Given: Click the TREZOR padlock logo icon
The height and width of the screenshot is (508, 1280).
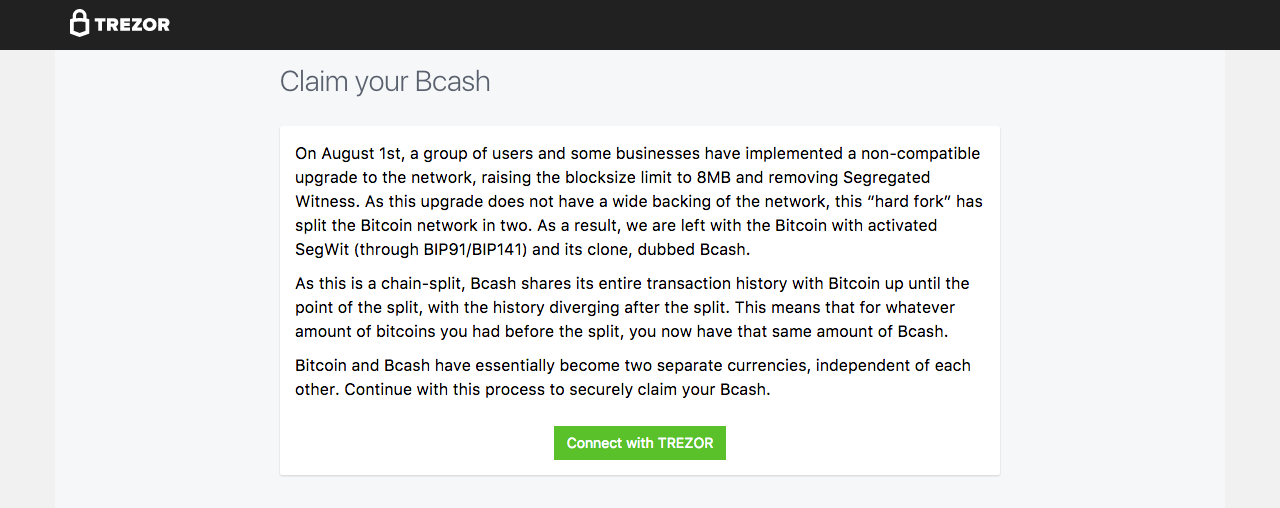Looking at the screenshot, I should pos(79,24).
